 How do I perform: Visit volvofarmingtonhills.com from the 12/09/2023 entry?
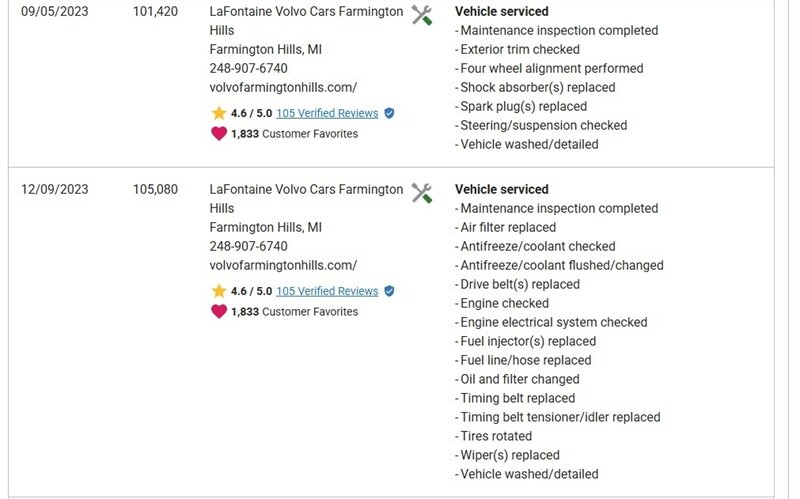[x=283, y=266]
